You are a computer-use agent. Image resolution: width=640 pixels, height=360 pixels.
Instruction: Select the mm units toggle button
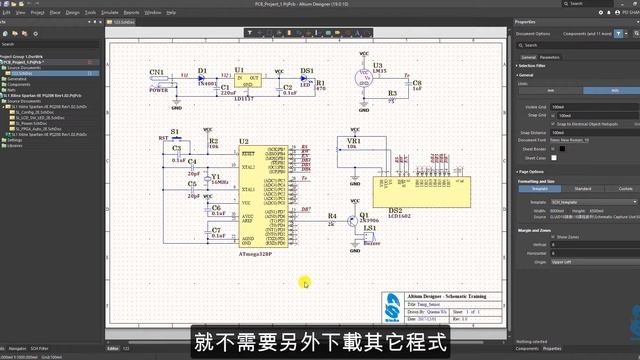click(551, 91)
